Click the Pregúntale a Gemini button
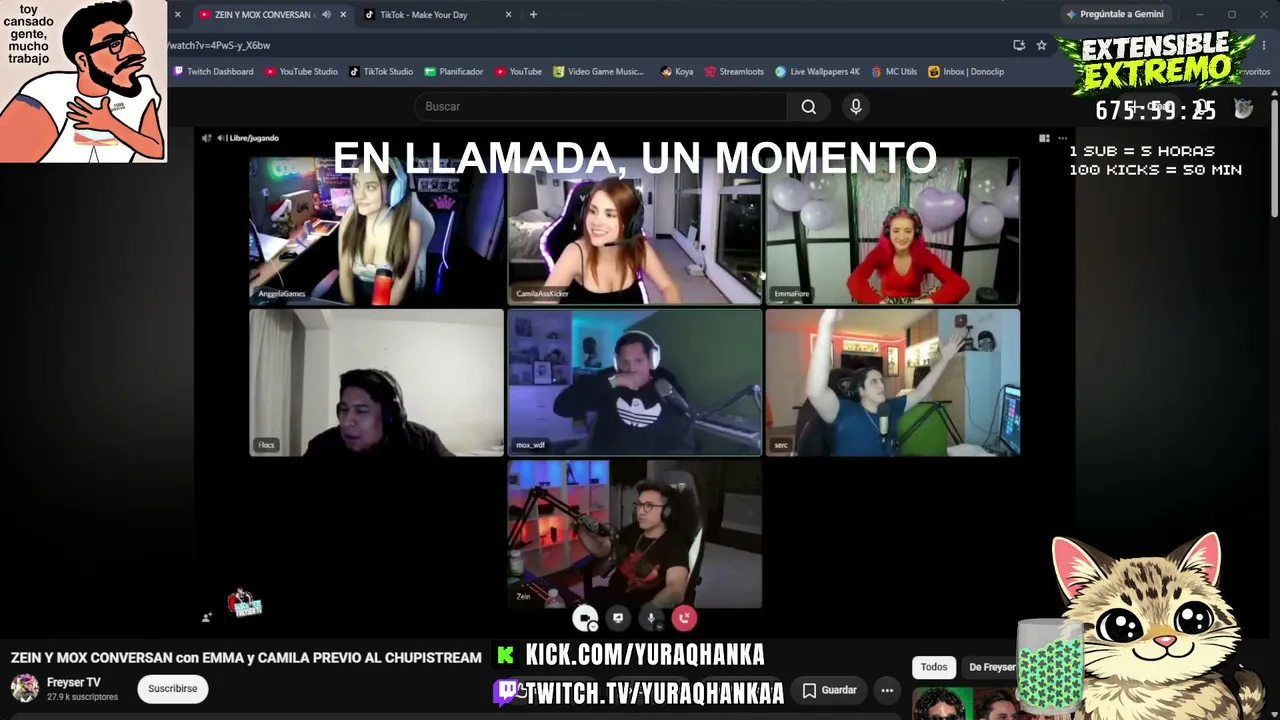Image resolution: width=1280 pixels, height=720 pixels. 1115,14
